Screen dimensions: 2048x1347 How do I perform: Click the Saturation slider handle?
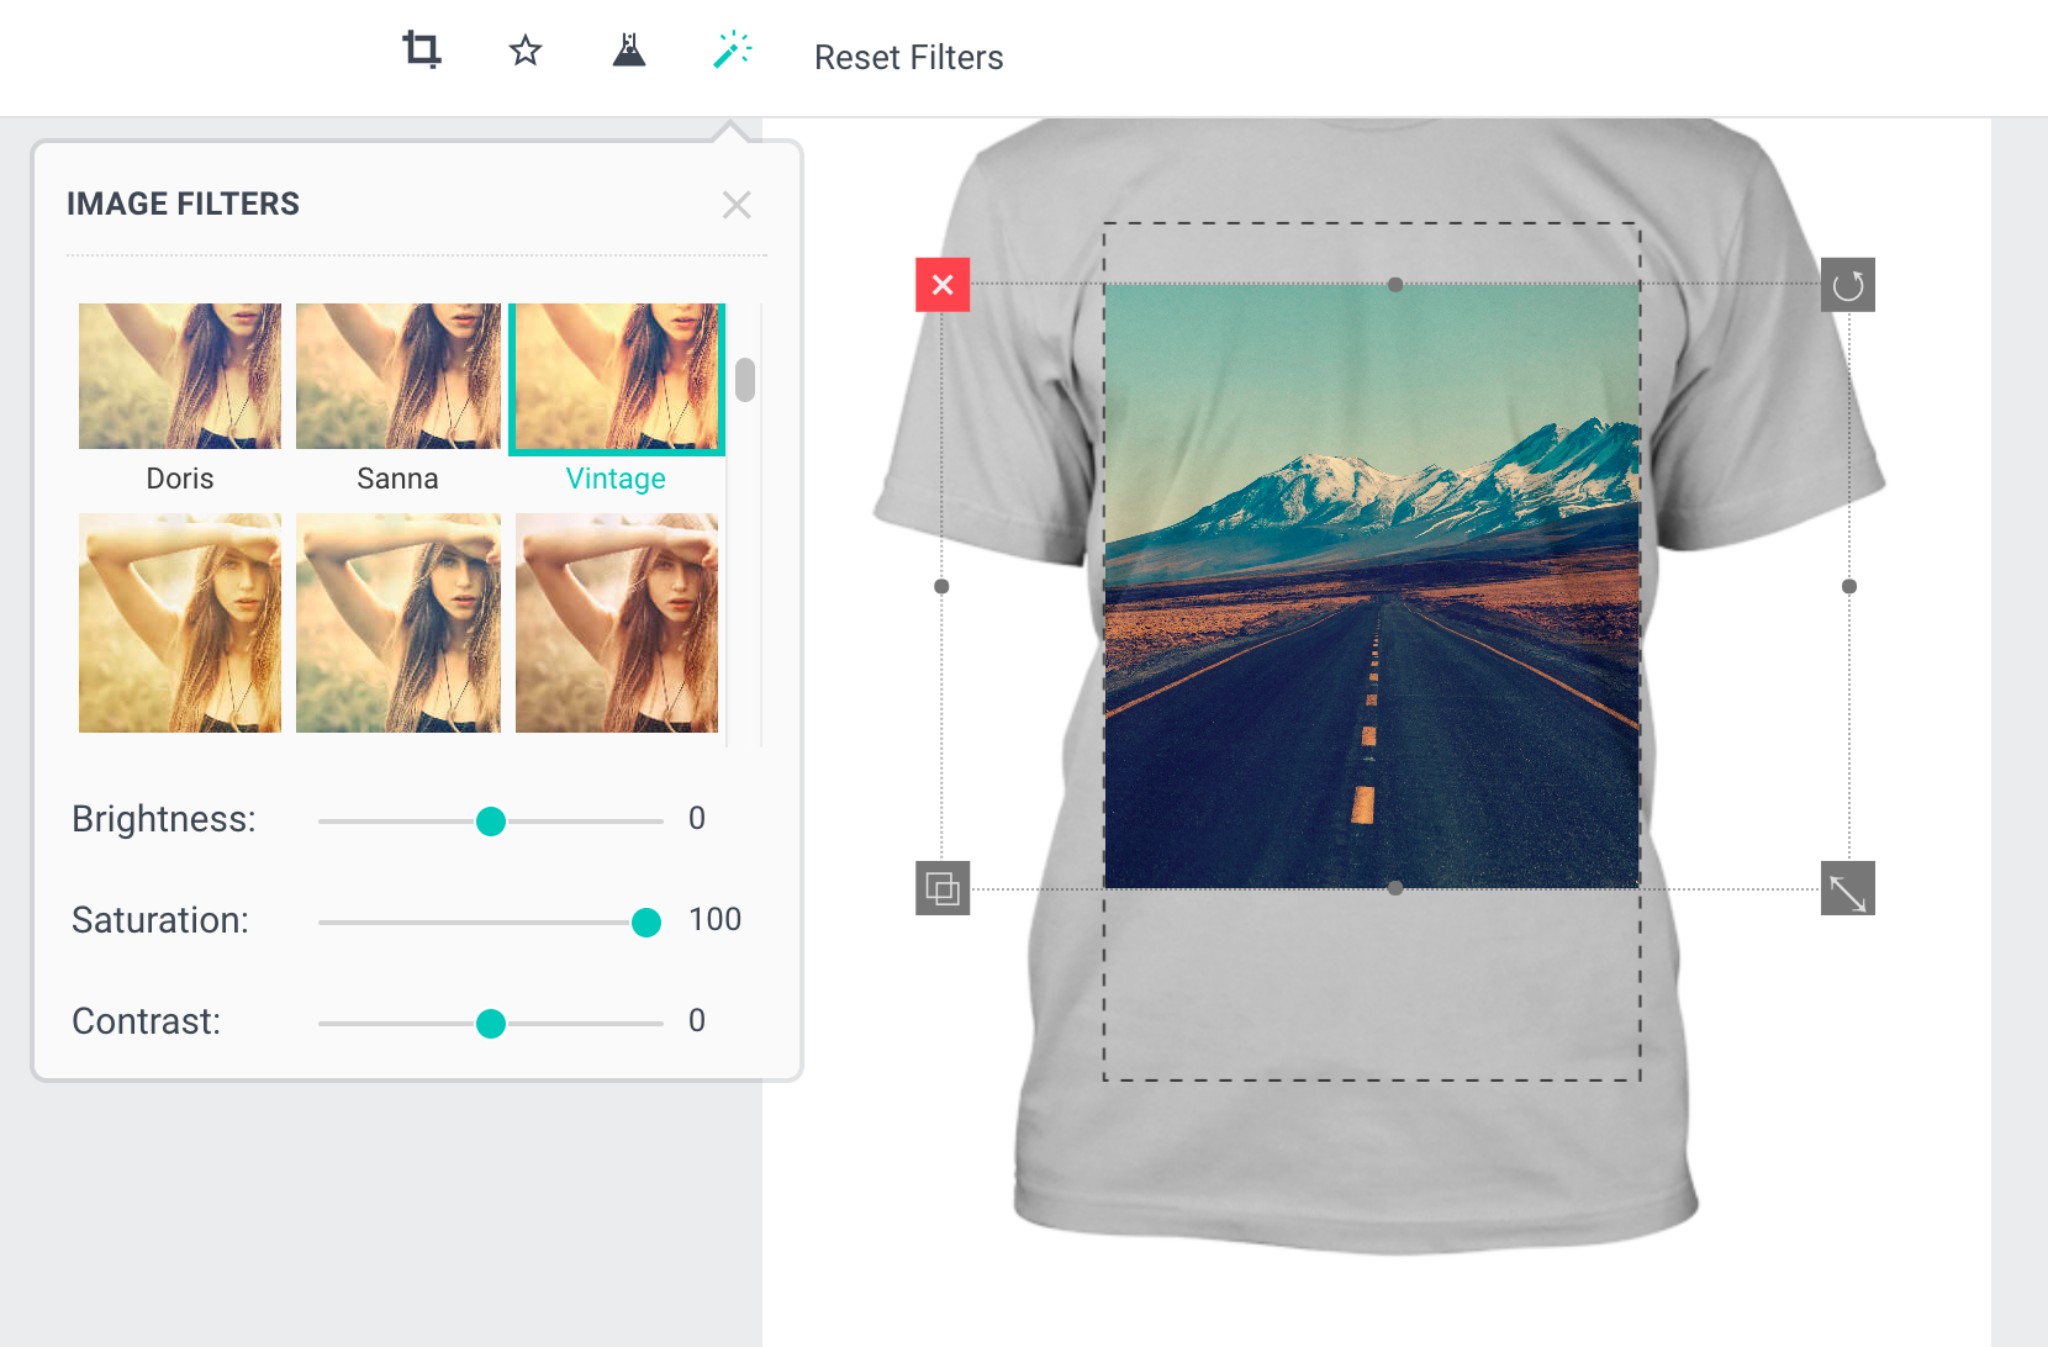coord(646,922)
